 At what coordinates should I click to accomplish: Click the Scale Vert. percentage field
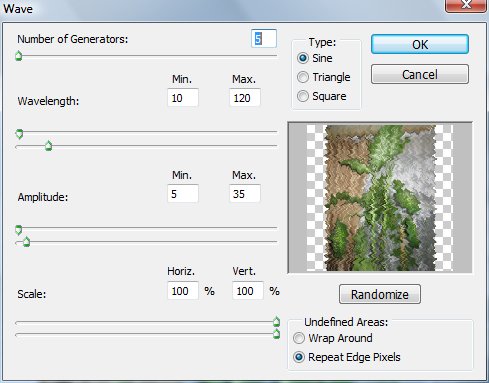[248, 291]
